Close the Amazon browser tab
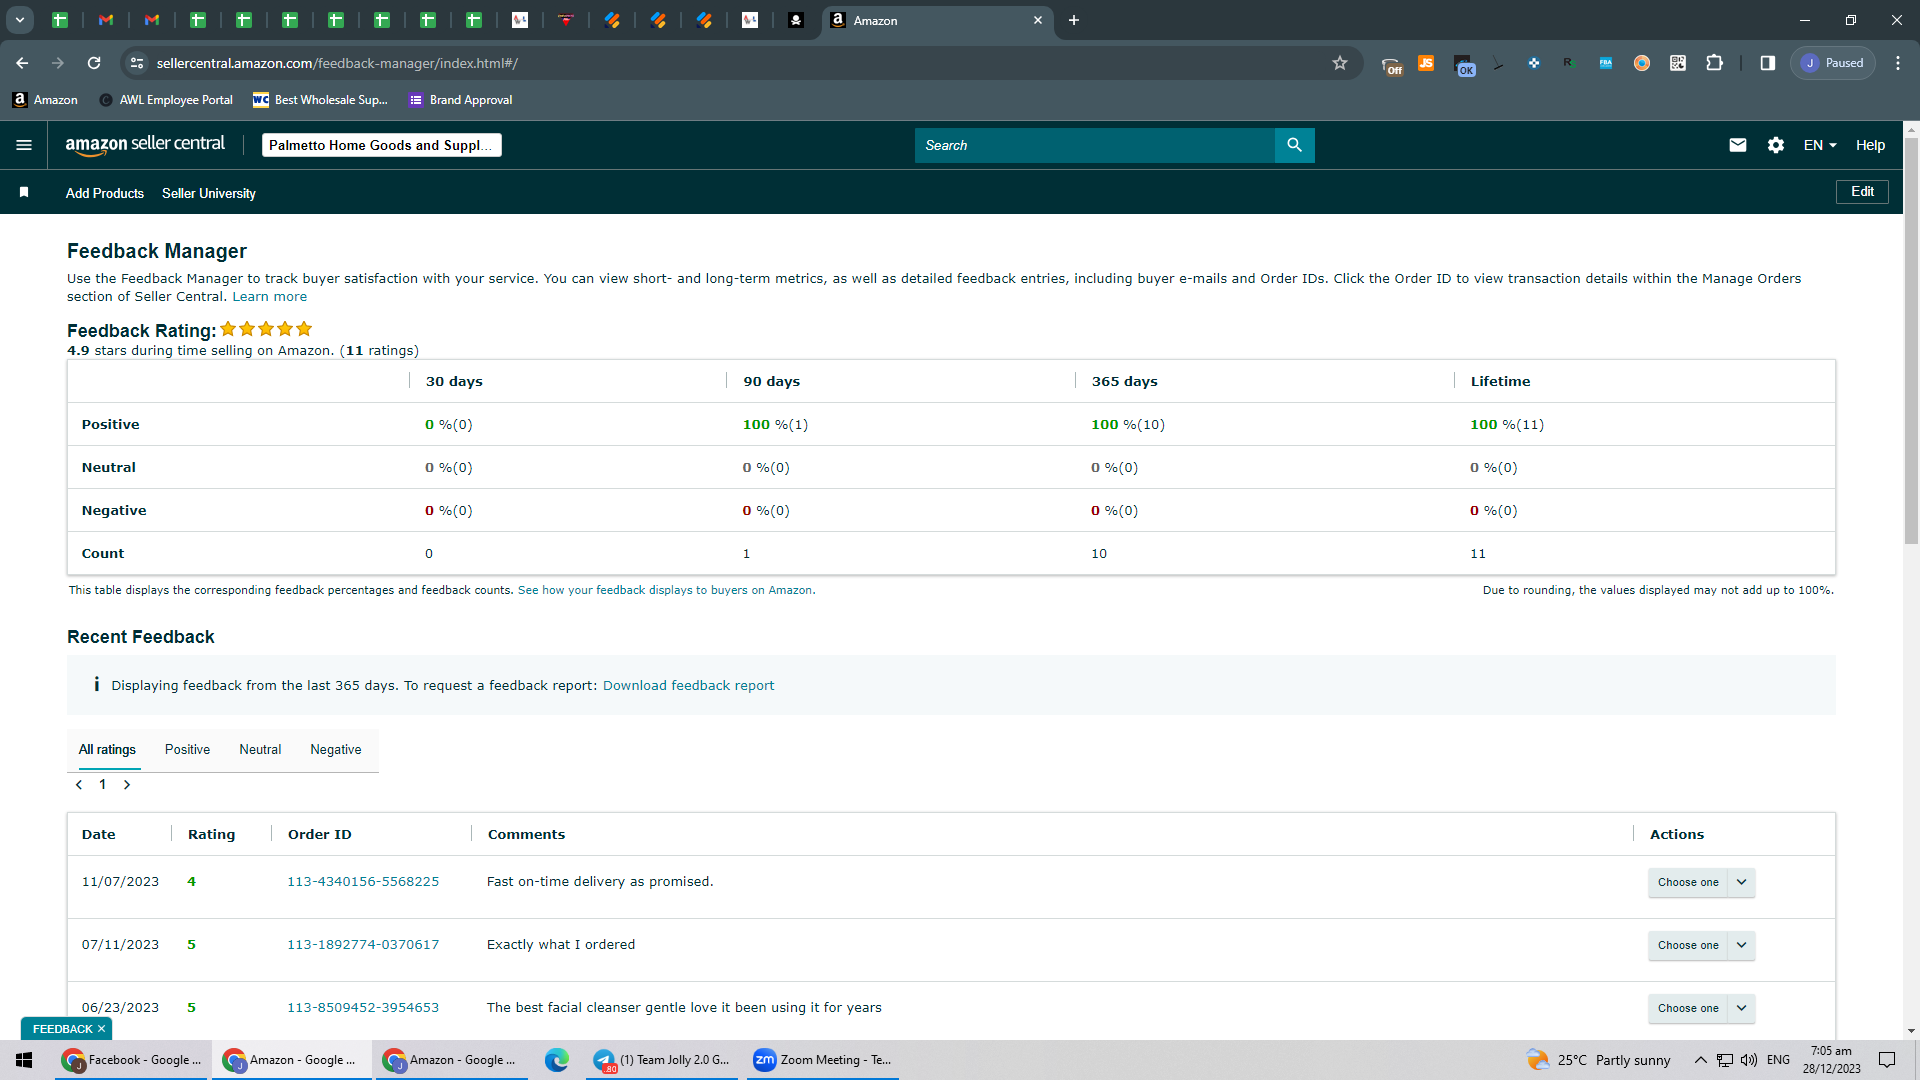The height and width of the screenshot is (1080, 1920). [1038, 20]
